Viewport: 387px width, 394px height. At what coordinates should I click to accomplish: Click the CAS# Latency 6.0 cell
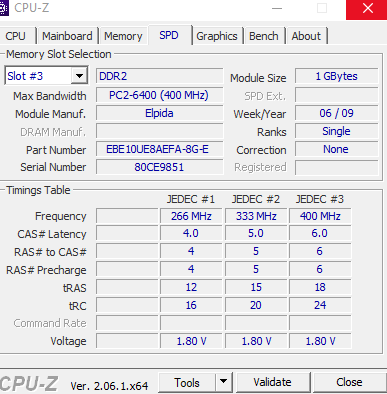[x=320, y=233]
